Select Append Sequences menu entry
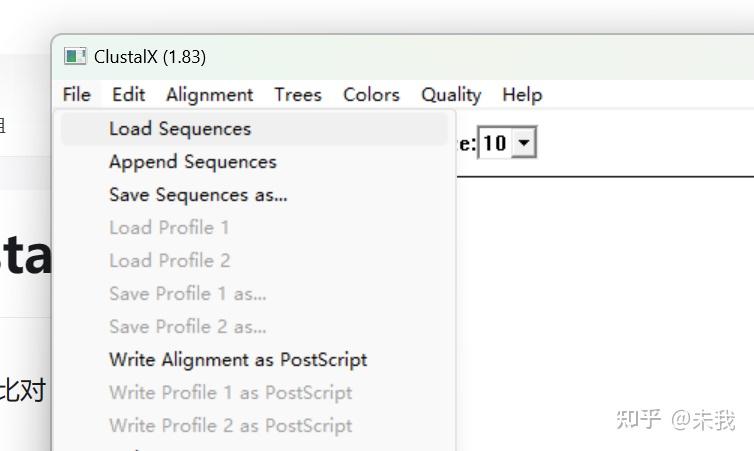Screen dimensions: 754x451 (x=193, y=162)
